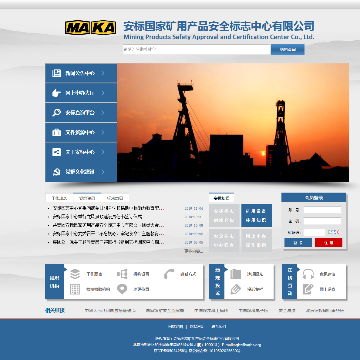Click the share icon in blue sidebar

56,152
